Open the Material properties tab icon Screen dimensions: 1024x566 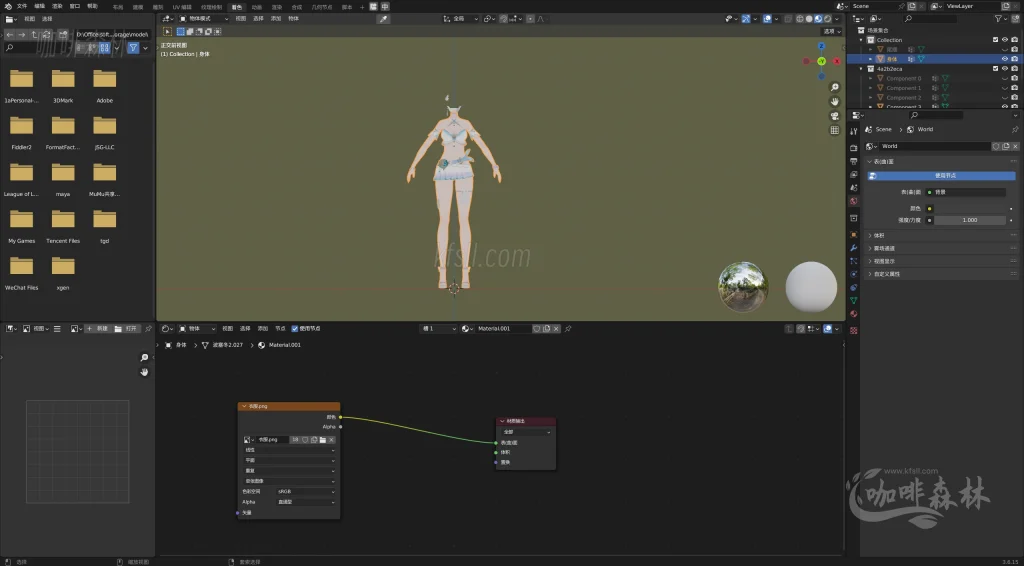854,314
